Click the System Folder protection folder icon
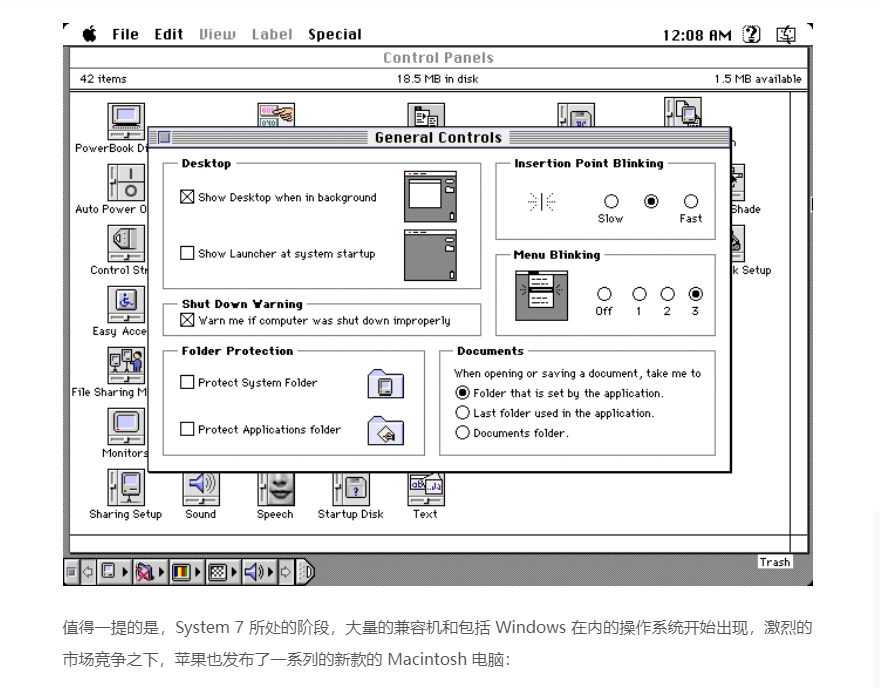 click(386, 384)
